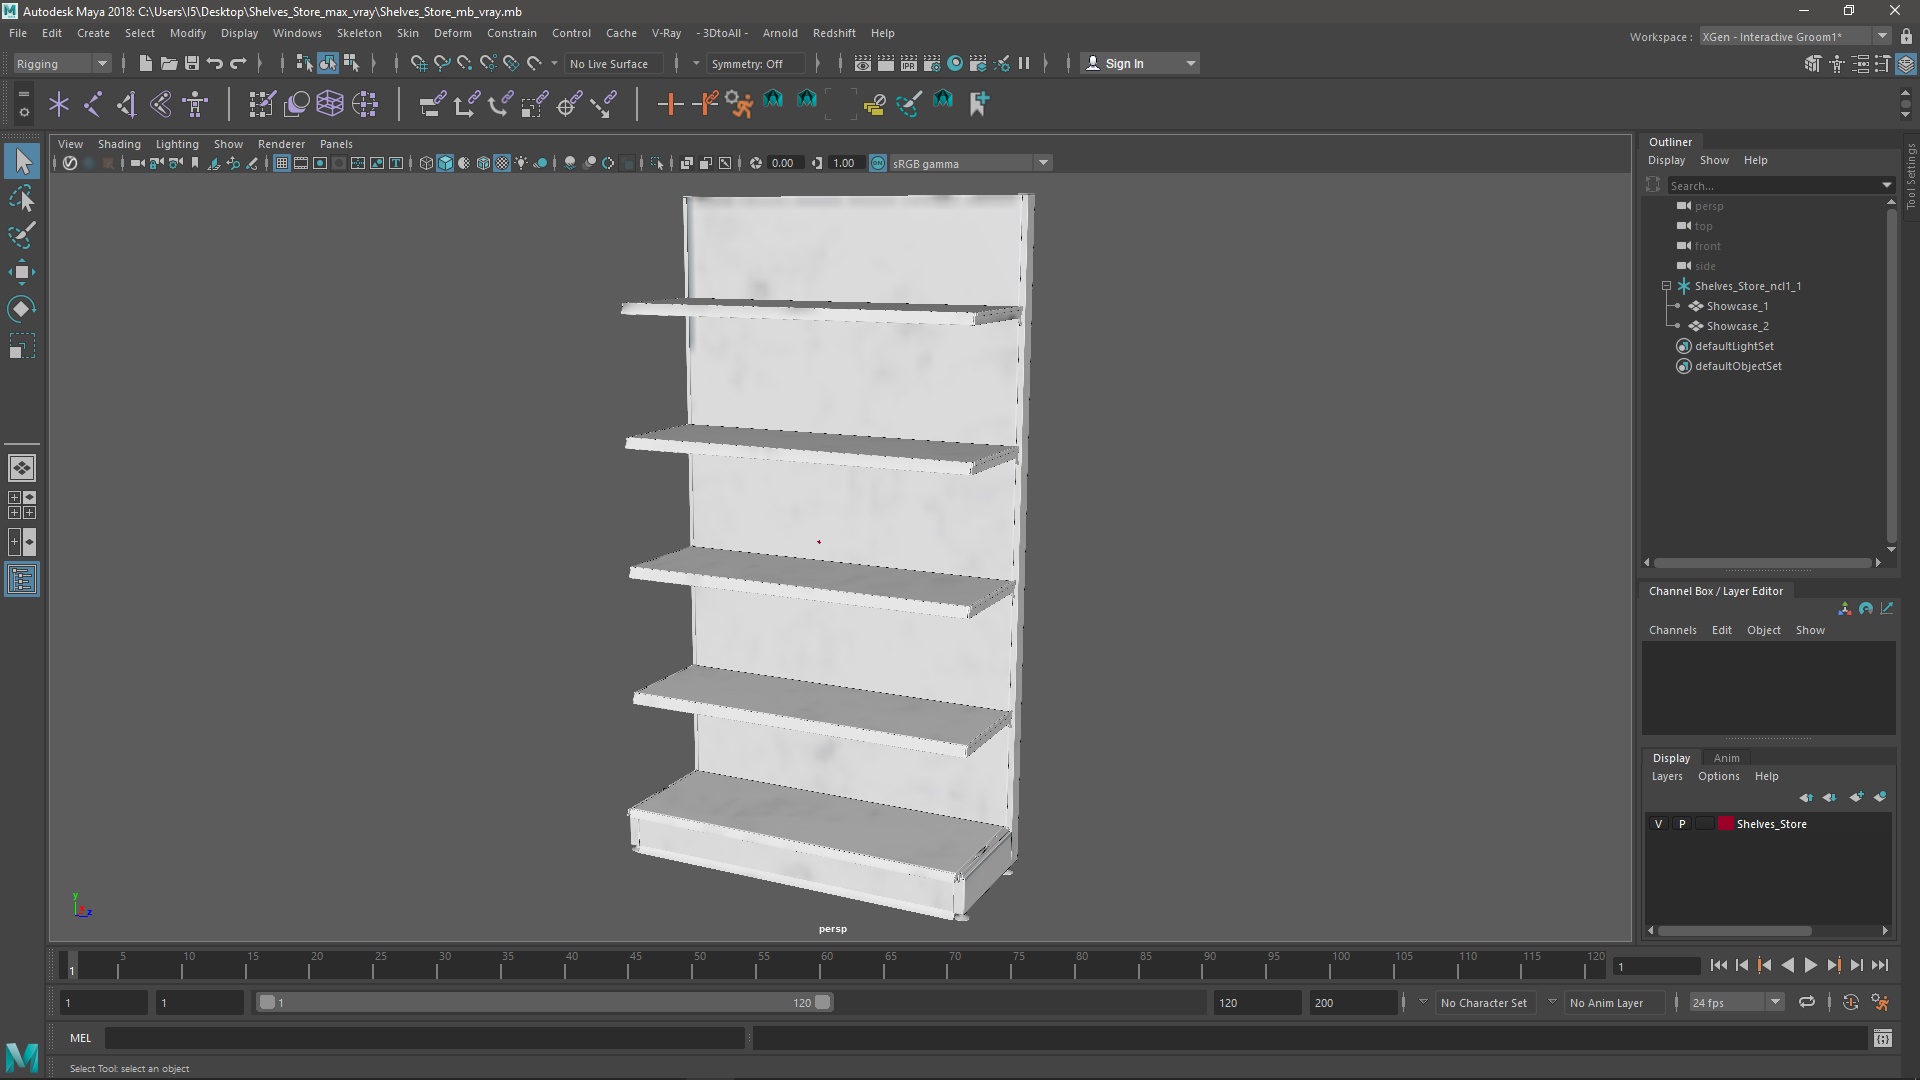
Task: Open the Outliner search options arrow
Action: point(1887,185)
